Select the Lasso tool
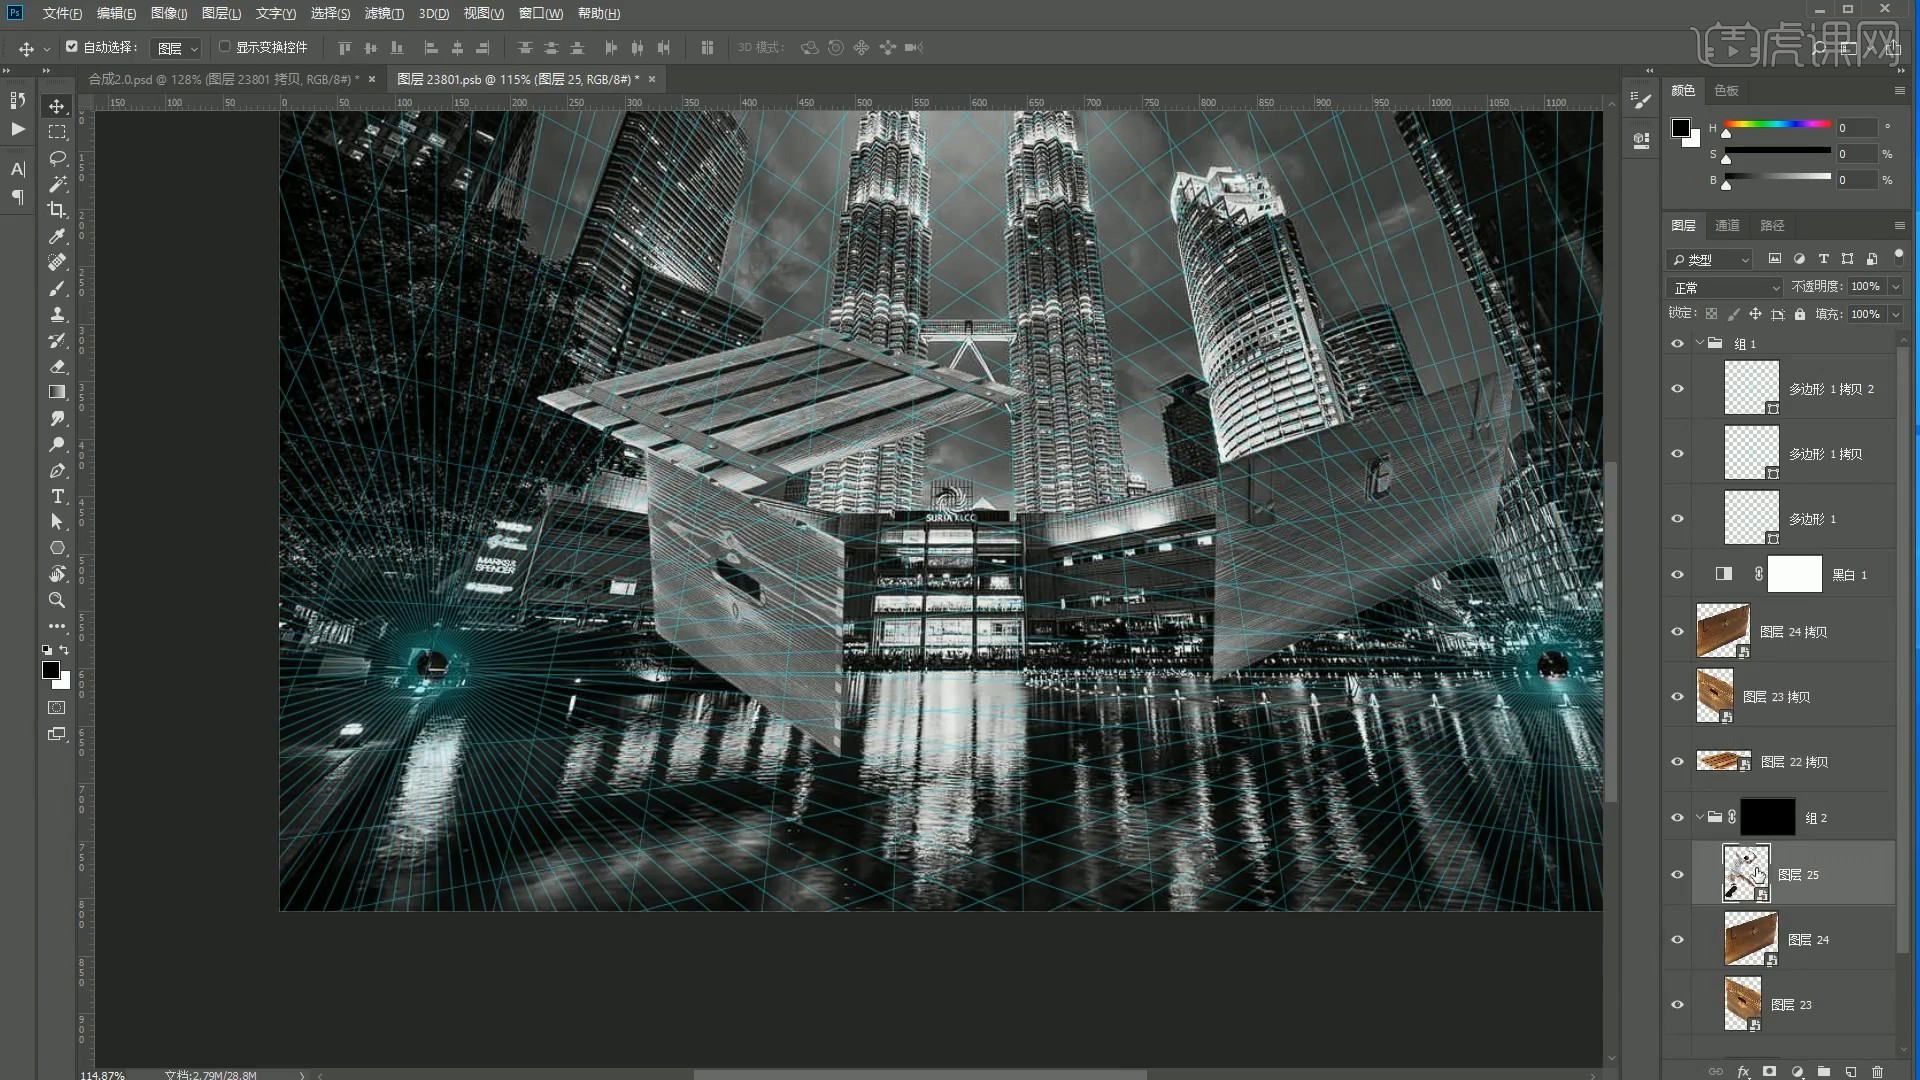This screenshot has height=1080, width=1920. pos(57,158)
